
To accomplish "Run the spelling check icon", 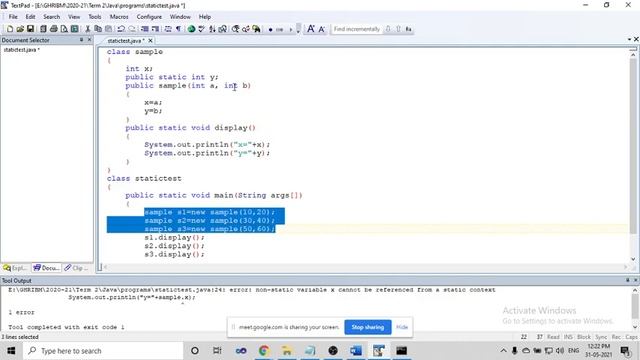I will click(202, 29).
